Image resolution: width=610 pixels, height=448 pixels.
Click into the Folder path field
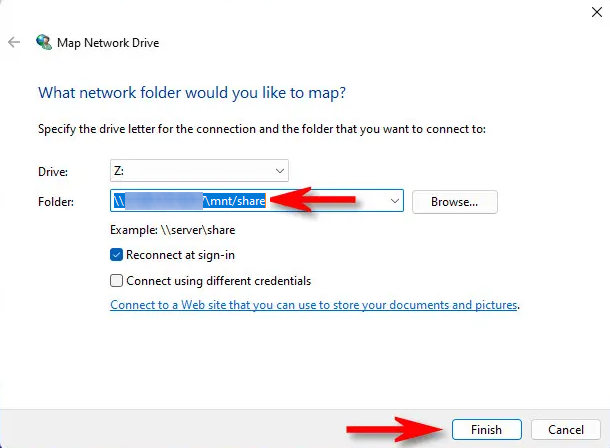[250, 201]
